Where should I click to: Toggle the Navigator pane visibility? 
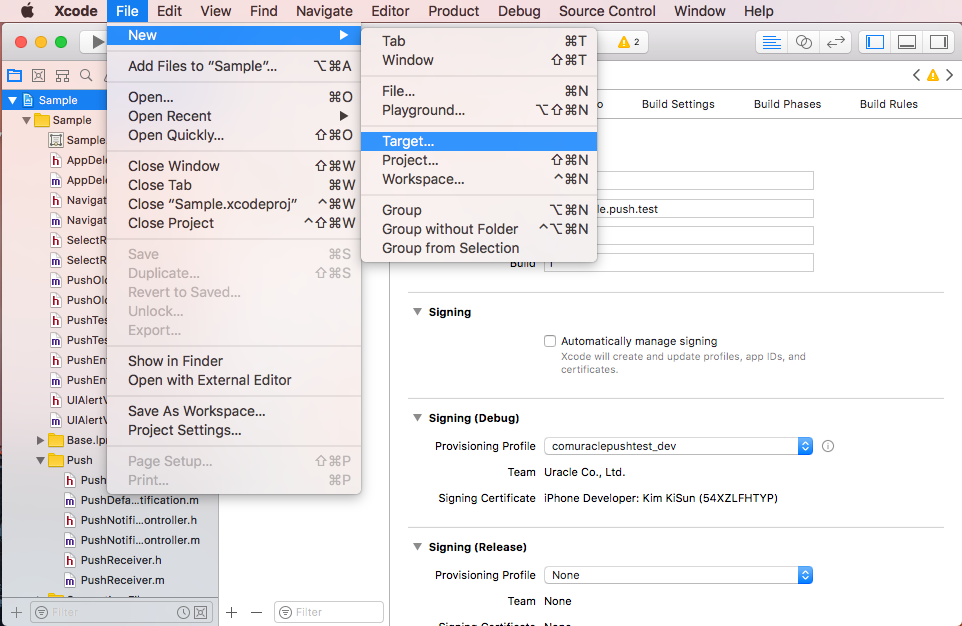click(875, 42)
